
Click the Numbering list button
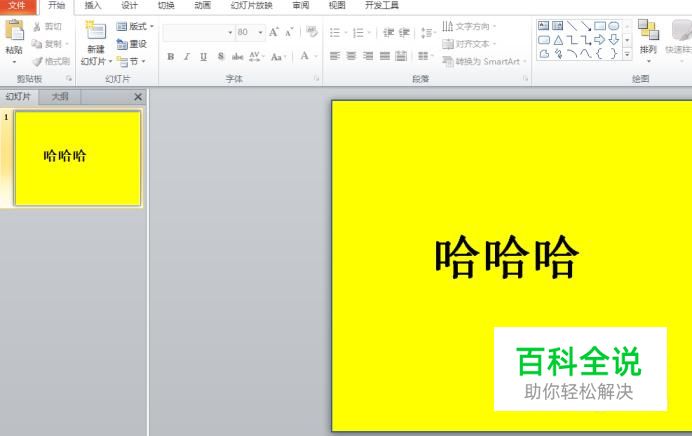coord(358,32)
